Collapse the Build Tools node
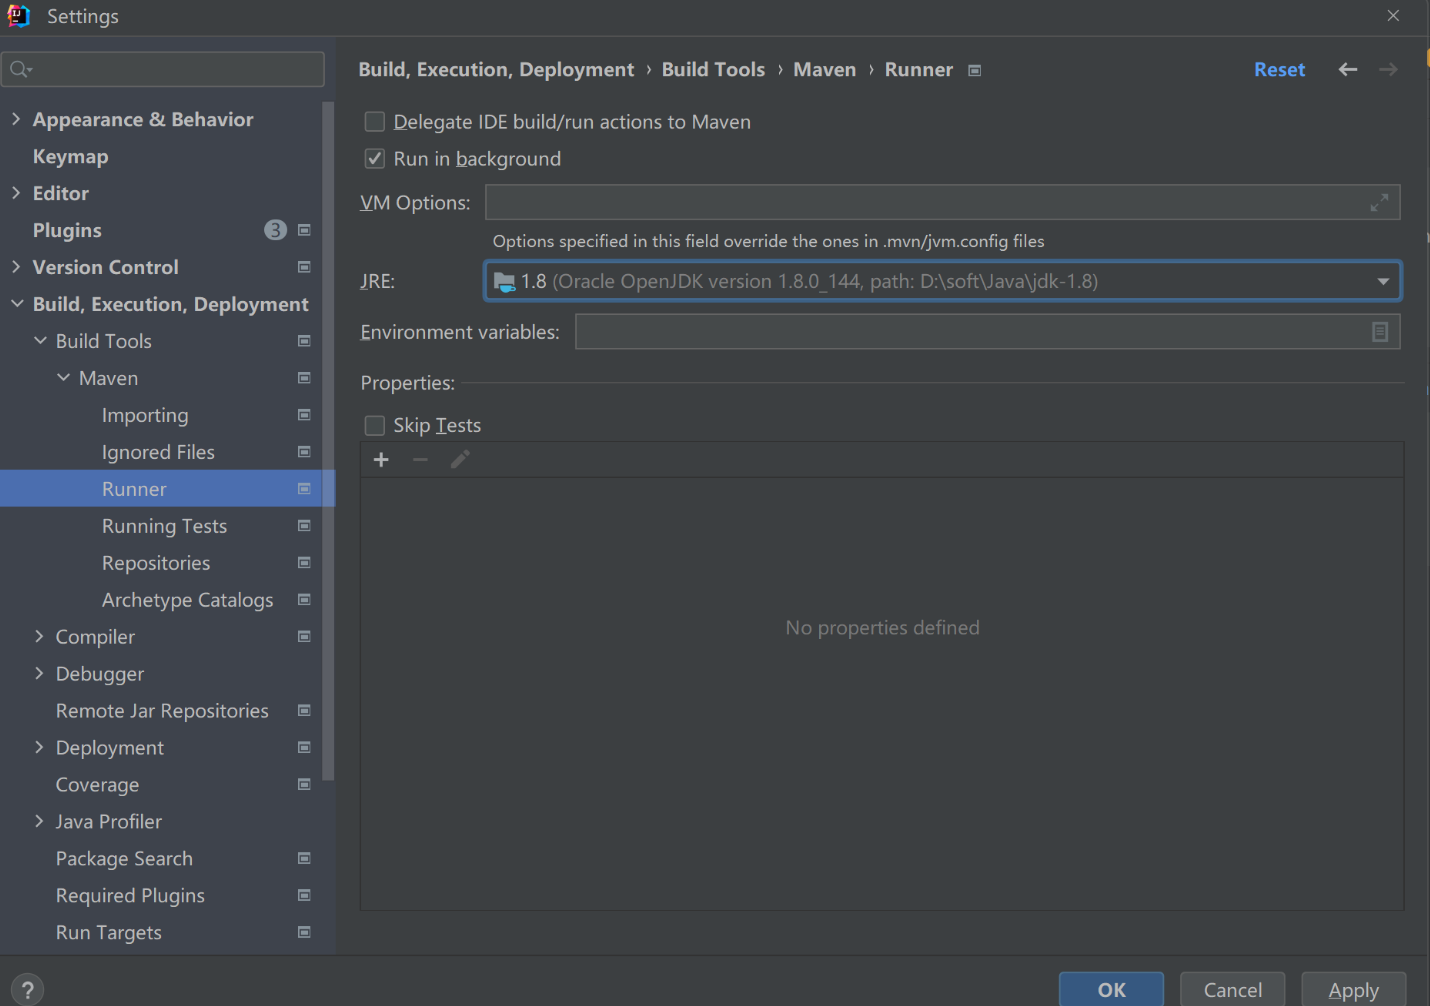 click(40, 341)
